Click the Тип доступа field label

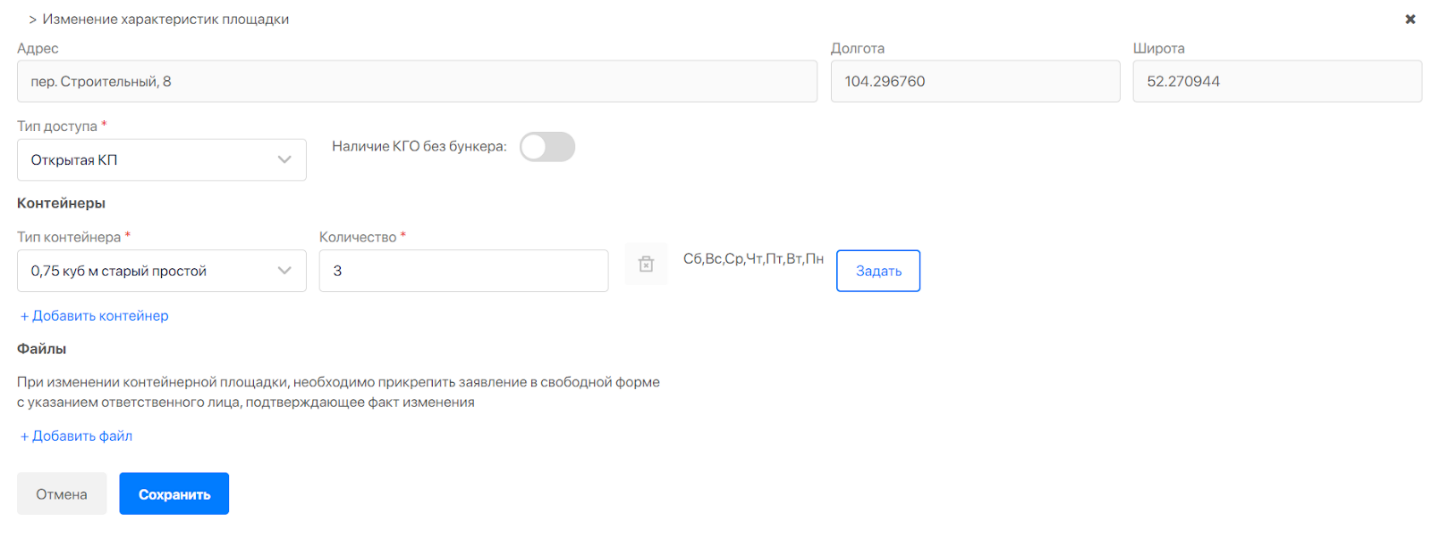pos(57,127)
